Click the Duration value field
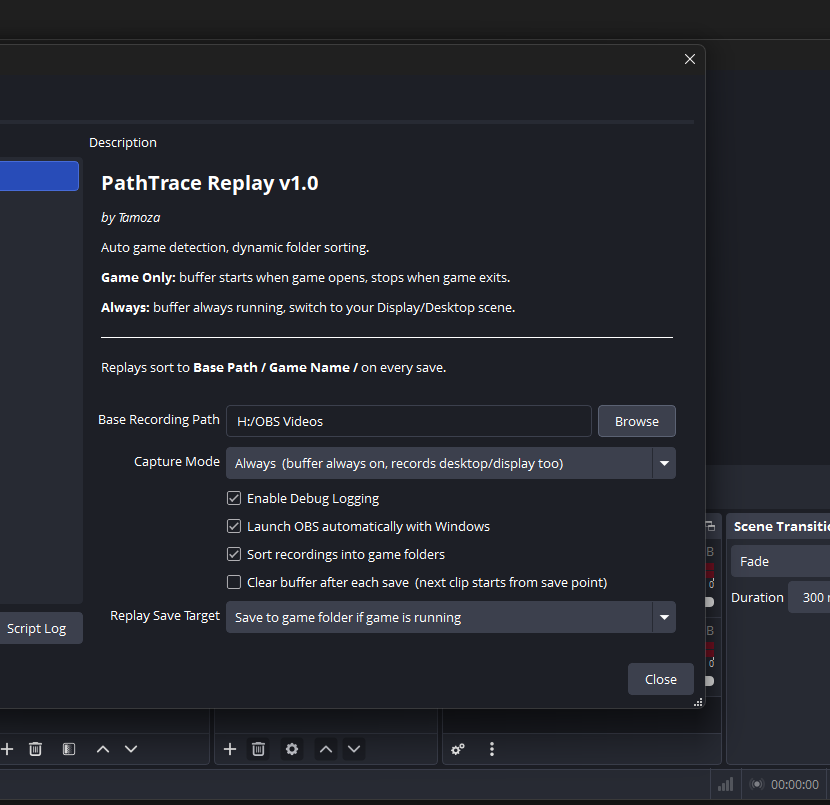The image size is (830, 805). (809, 598)
